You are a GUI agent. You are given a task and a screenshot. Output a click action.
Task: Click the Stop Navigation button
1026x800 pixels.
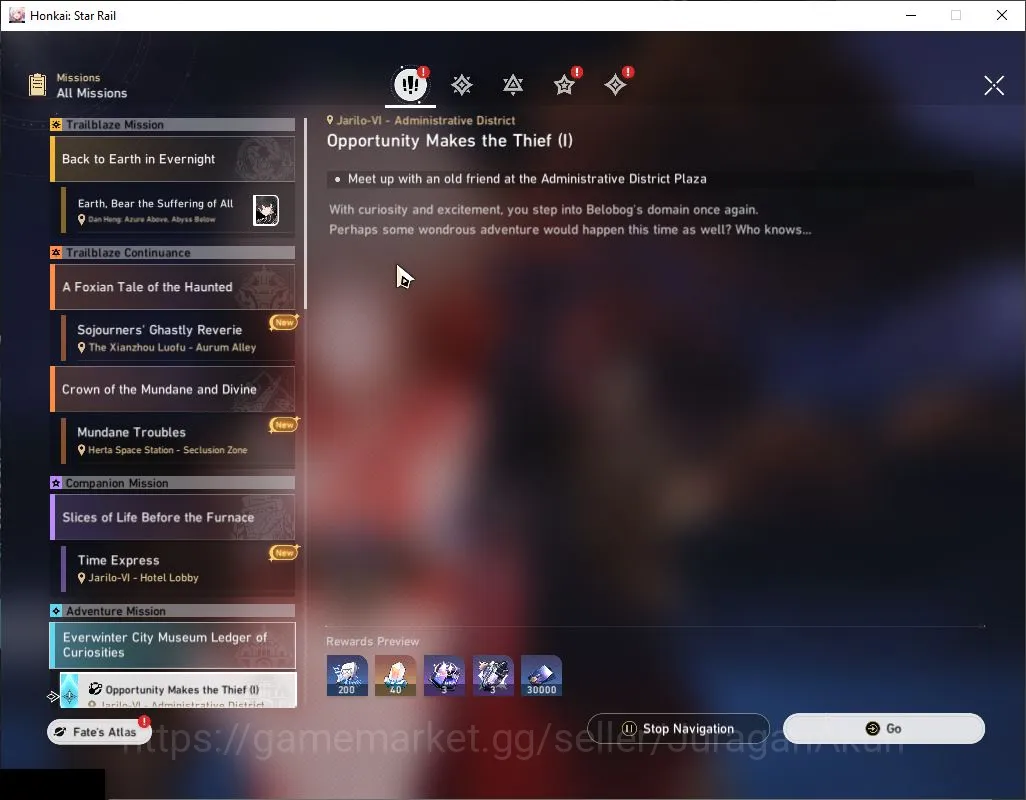pyautogui.click(x=678, y=728)
